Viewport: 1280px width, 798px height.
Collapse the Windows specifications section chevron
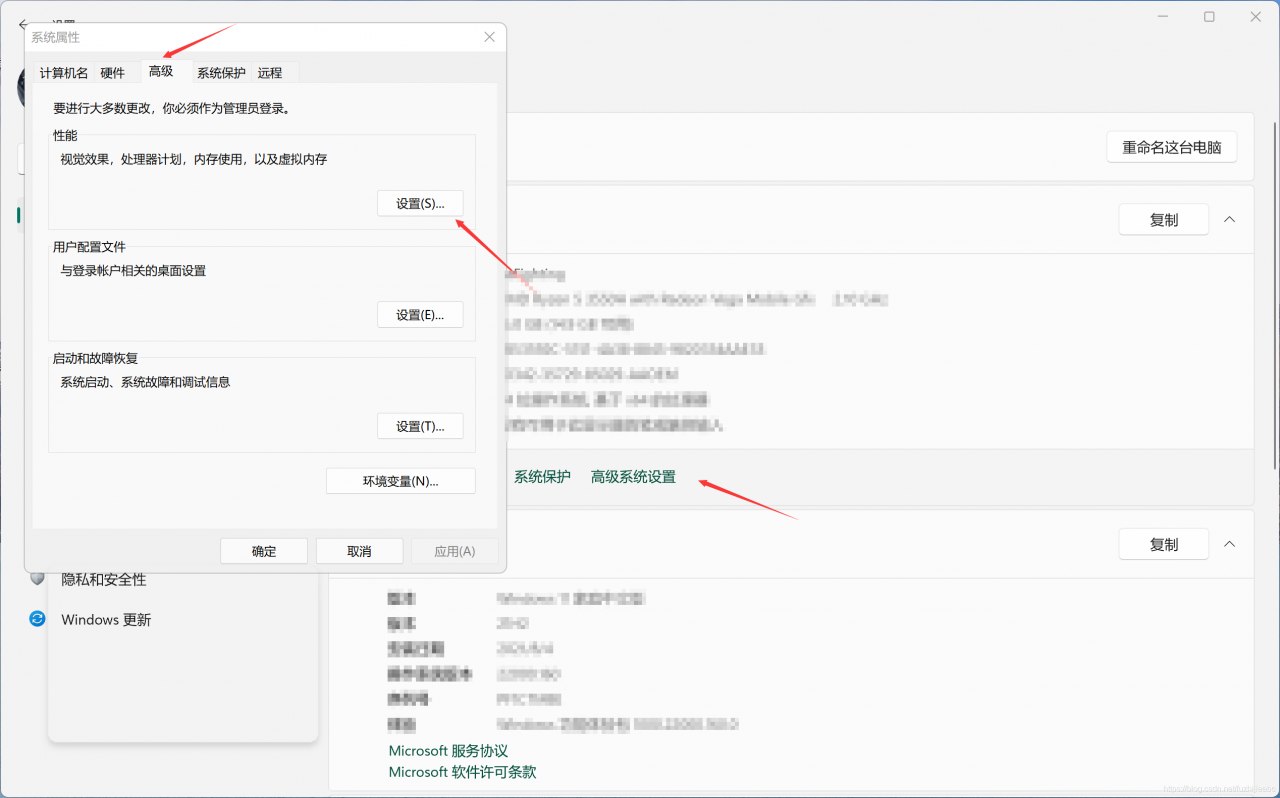coord(1230,545)
